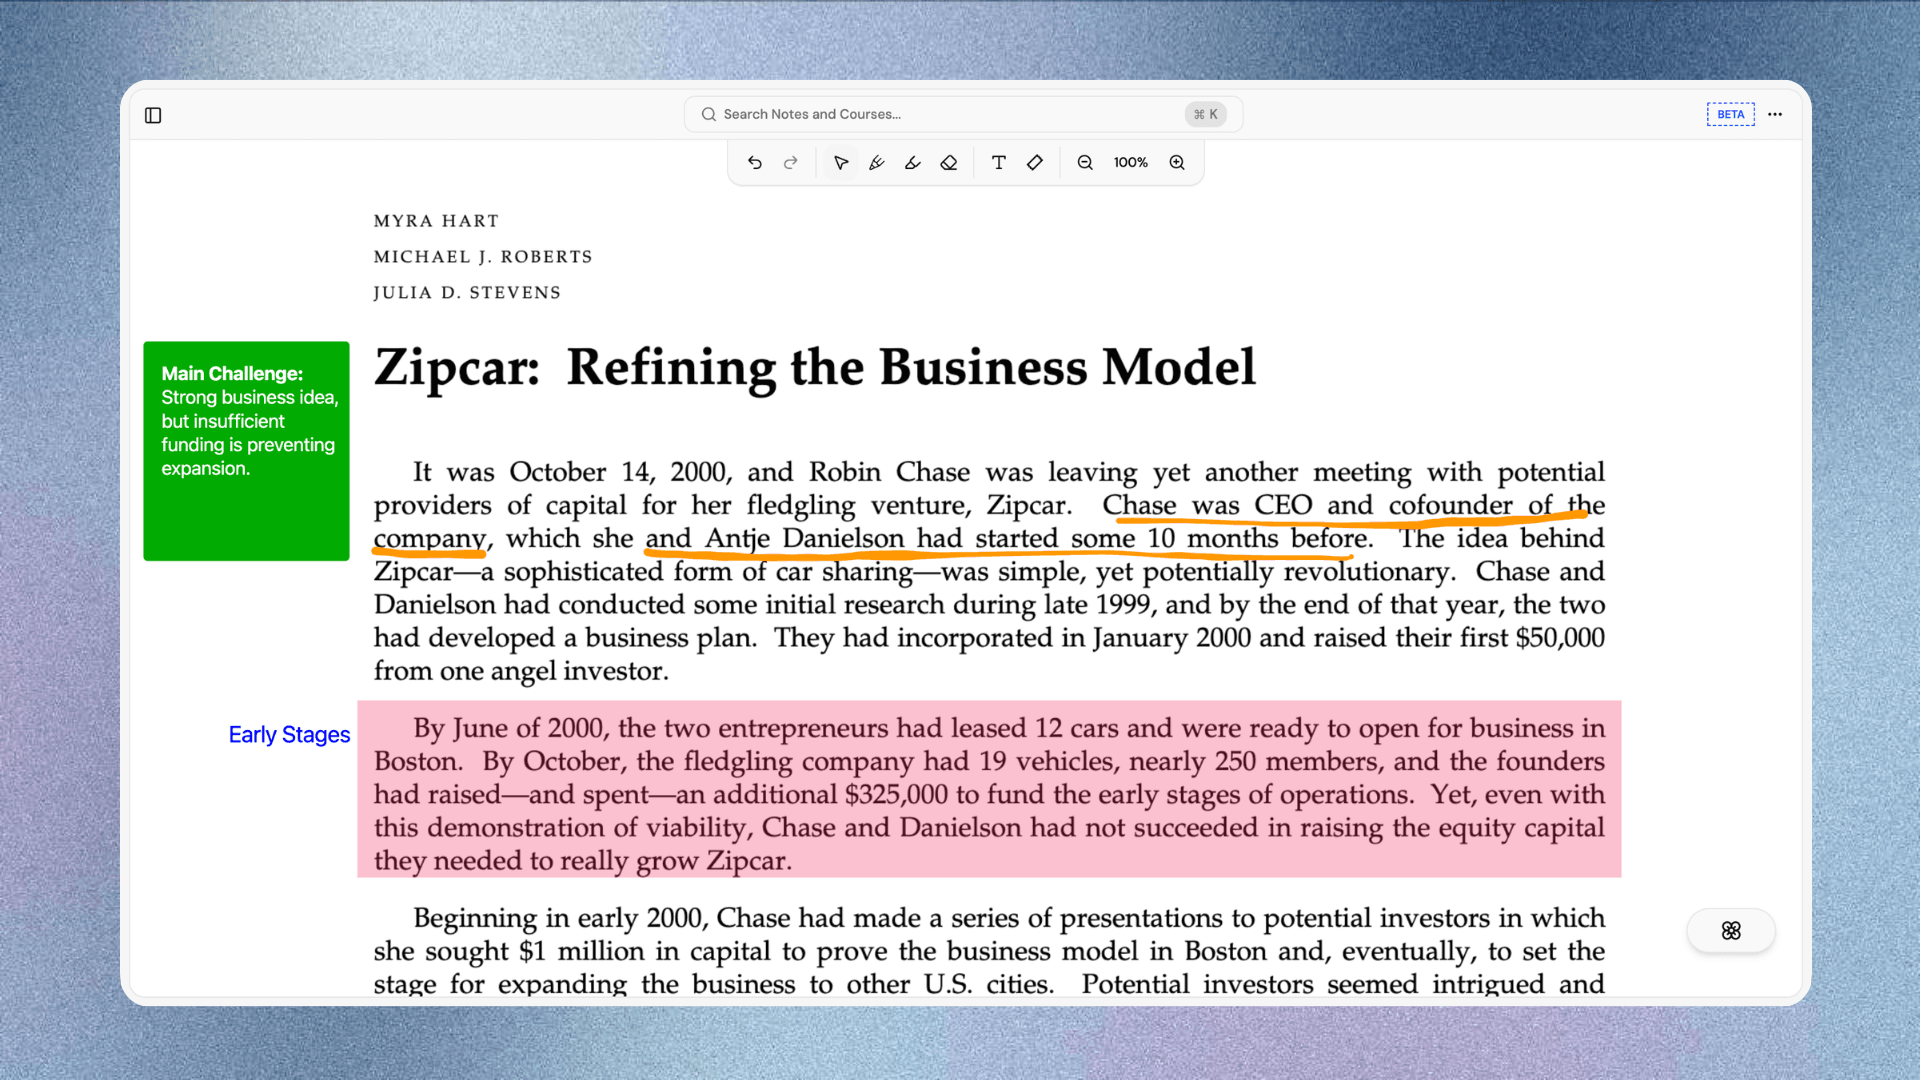
Task: Click the Search Notes and Courses field
Action: click(963, 114)
